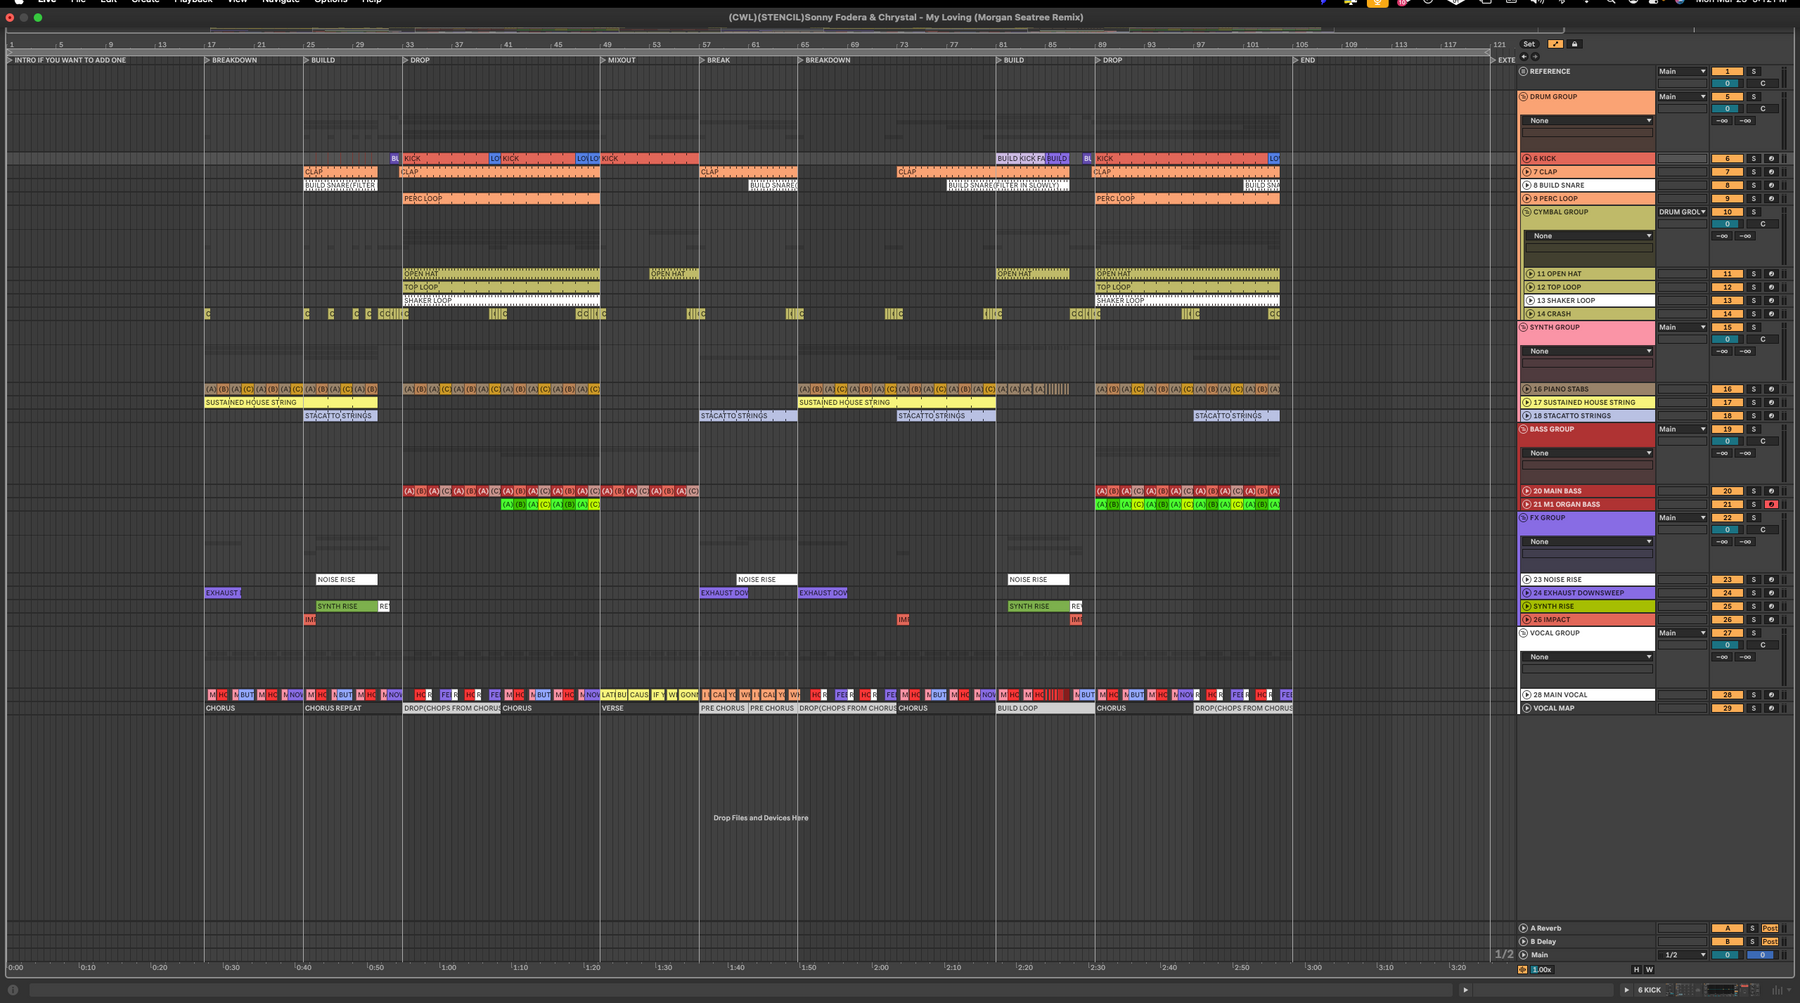Image resolution: width=1800 pixels, height=1003 pixels.
Task: Unfold the 13 SHAKER LOOP track arrow
Action: pyautogui.click(x=1530, y=300)
